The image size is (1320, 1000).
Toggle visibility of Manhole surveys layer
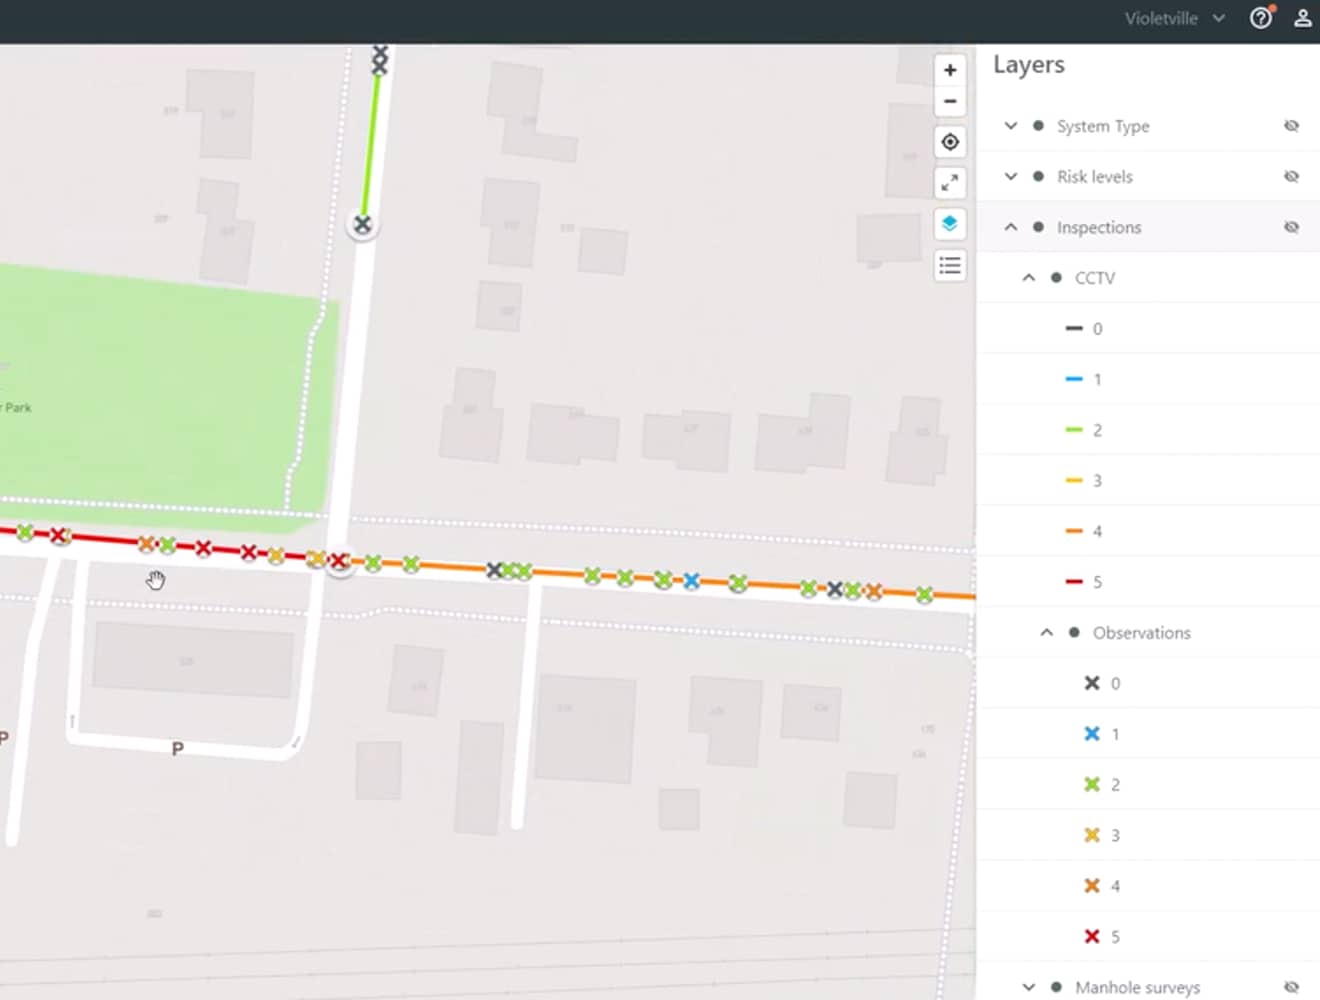click(x=1291, y=987)
